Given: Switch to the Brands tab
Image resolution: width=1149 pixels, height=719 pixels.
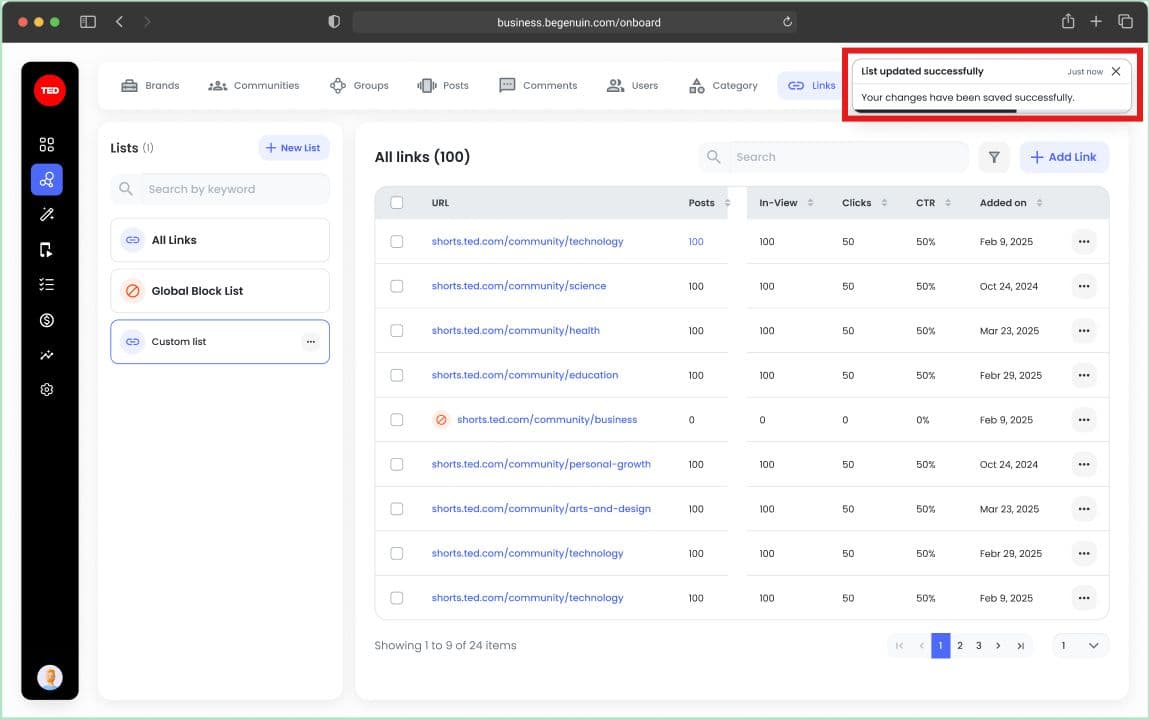Looking at the screenshot, I should coord(150,86).
